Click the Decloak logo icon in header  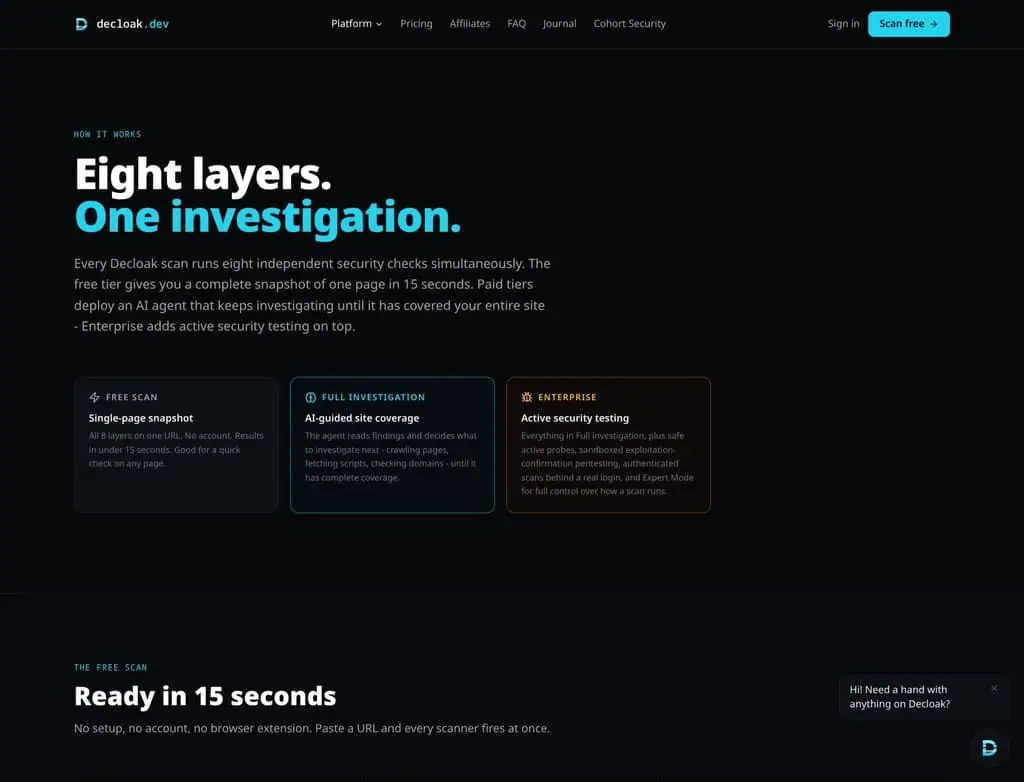tap(81, 24)
